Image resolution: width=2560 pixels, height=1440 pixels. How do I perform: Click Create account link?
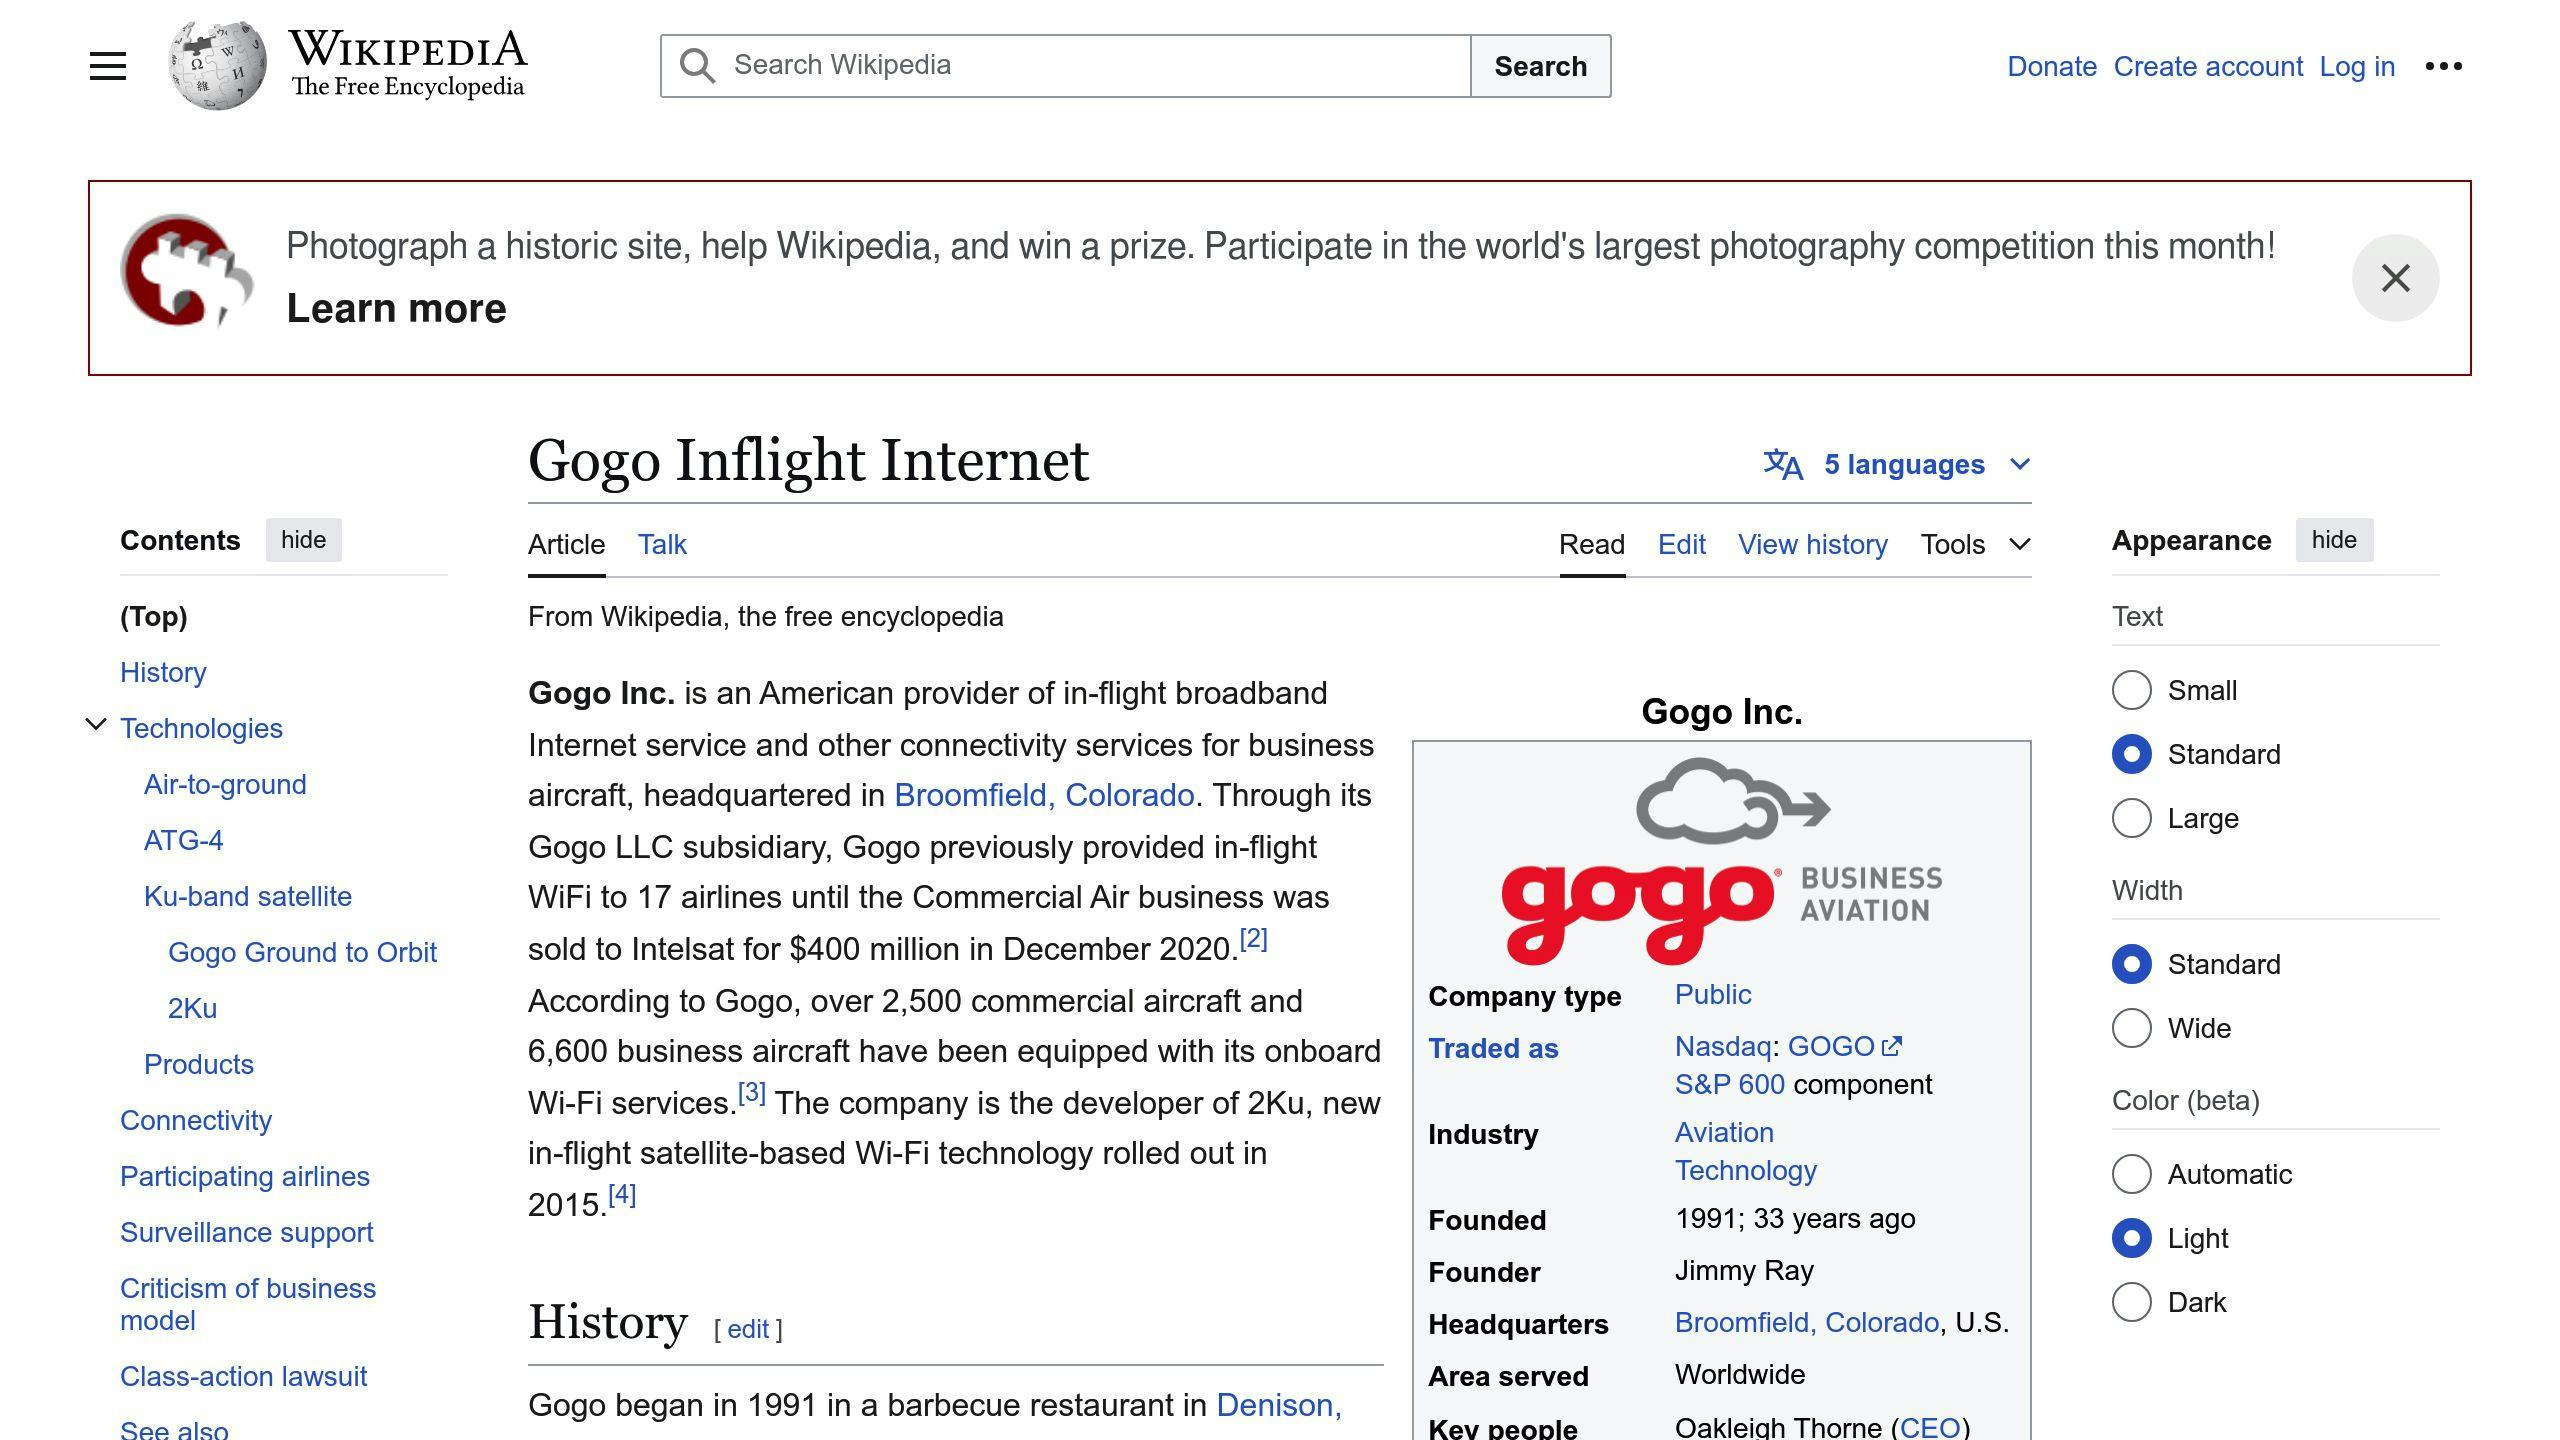2208,66
